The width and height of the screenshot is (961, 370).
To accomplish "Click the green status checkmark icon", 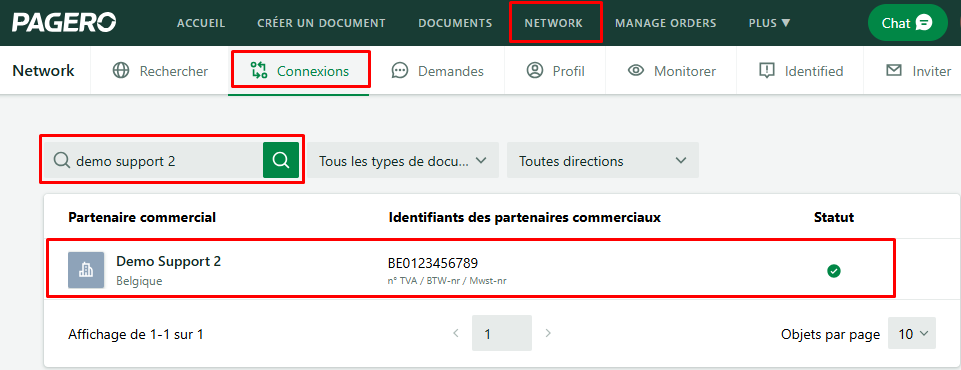I will [834, 271].
